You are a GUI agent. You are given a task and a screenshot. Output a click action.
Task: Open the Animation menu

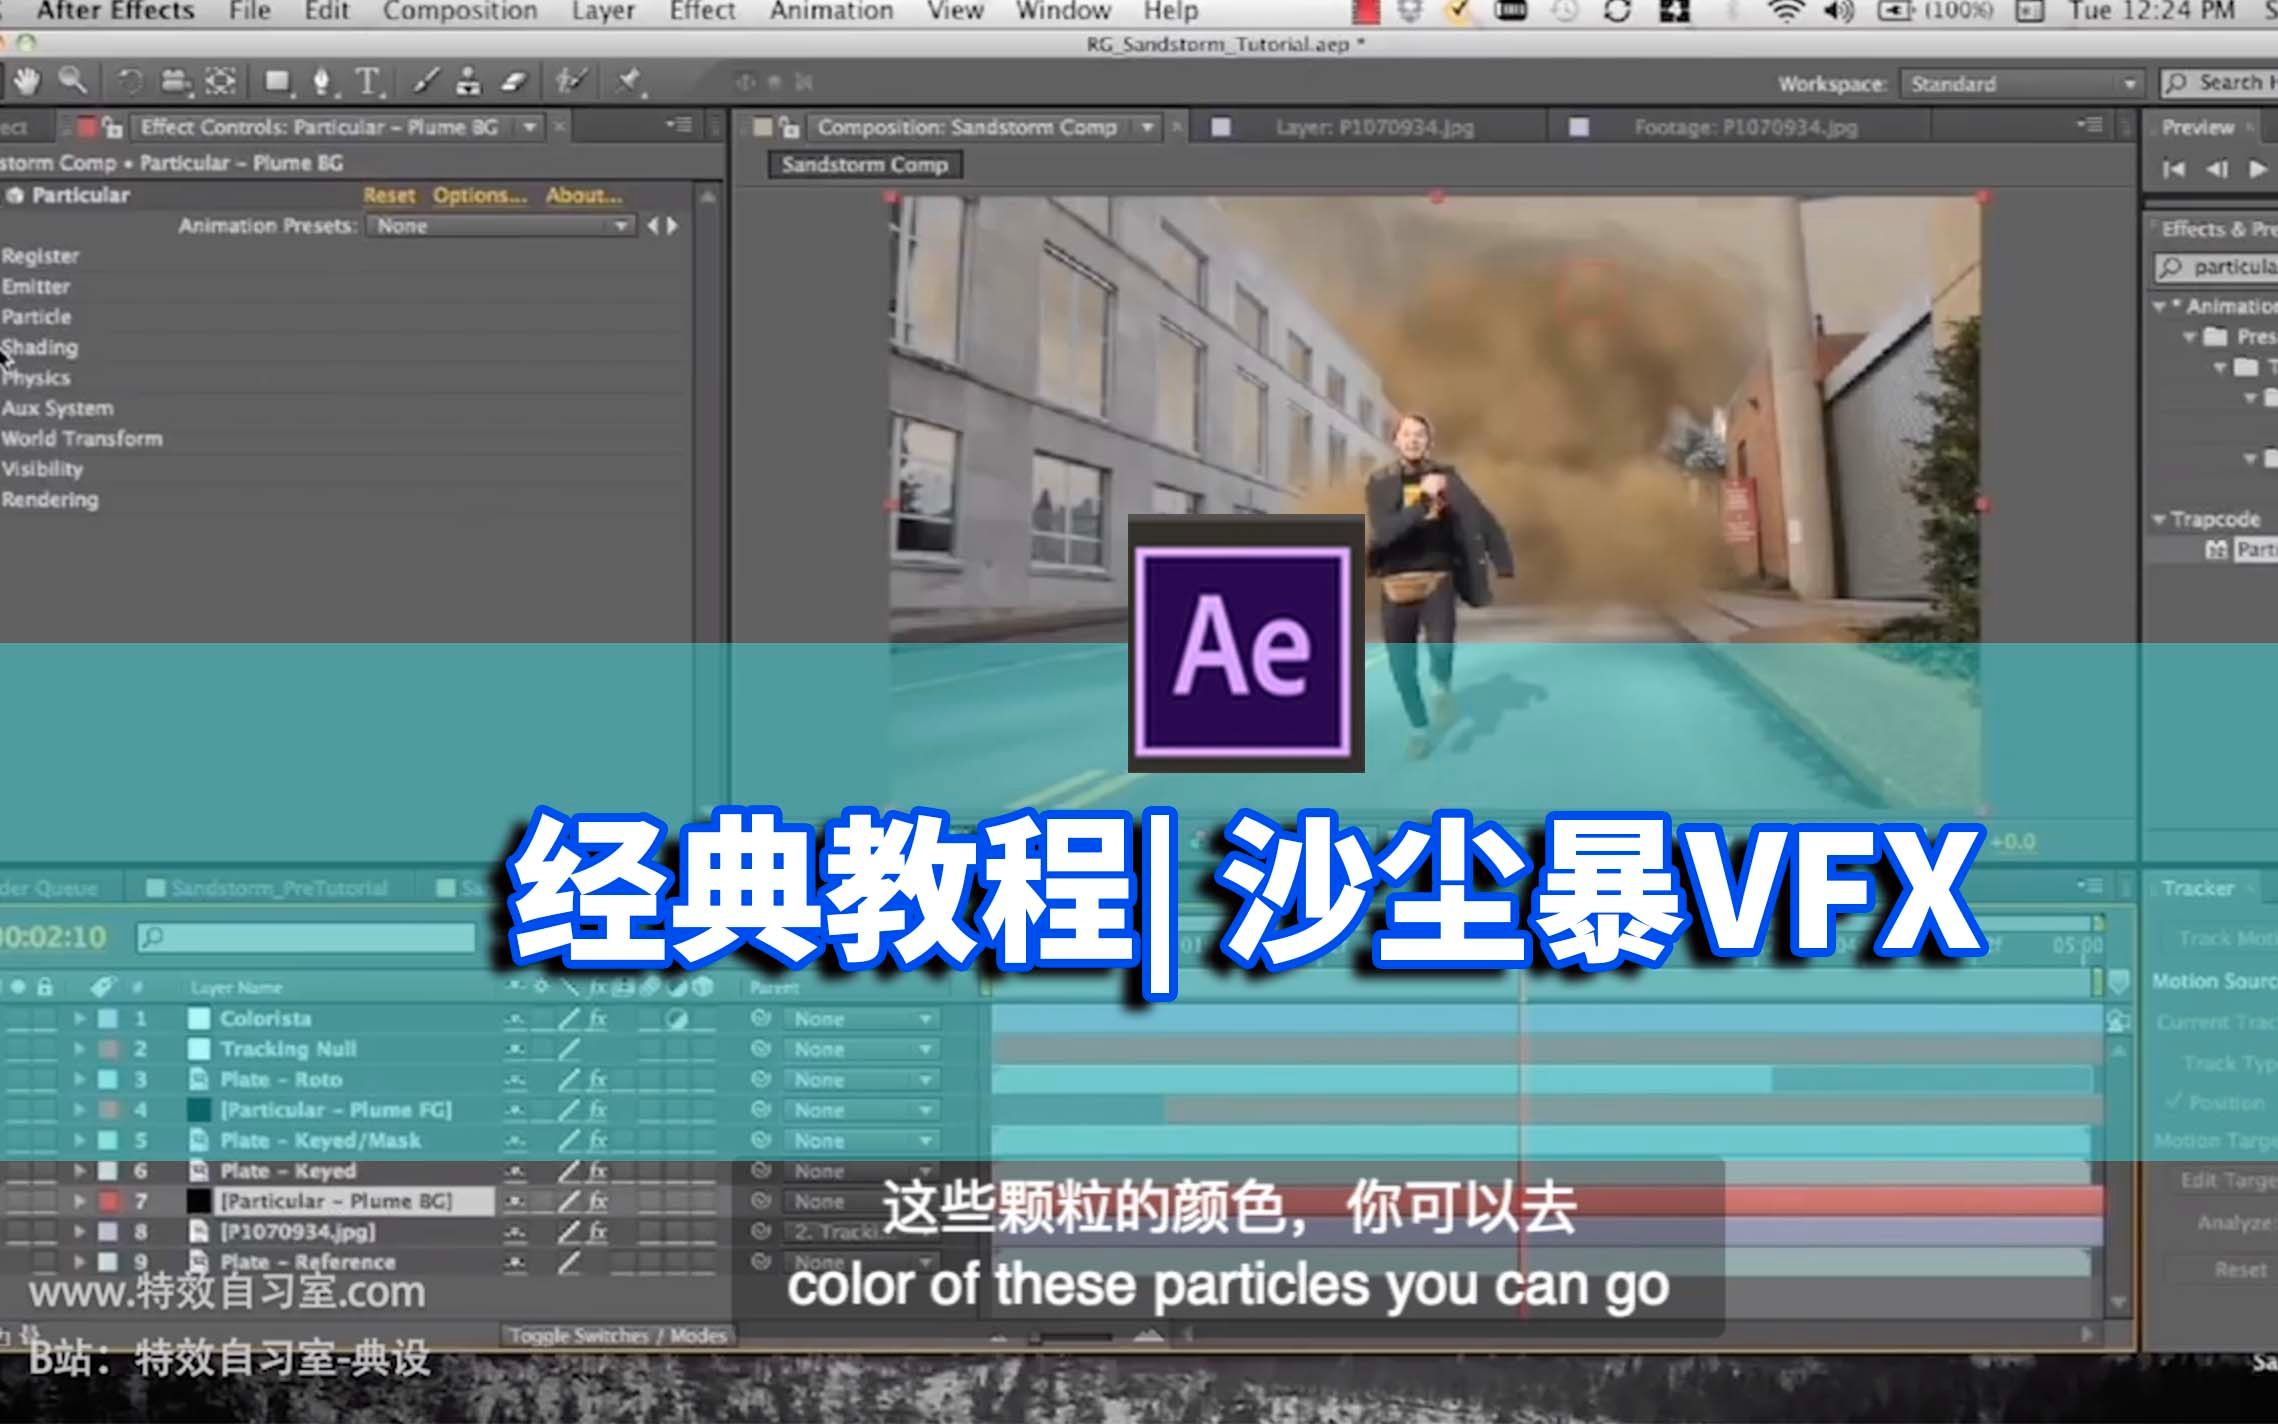[831, 11]
